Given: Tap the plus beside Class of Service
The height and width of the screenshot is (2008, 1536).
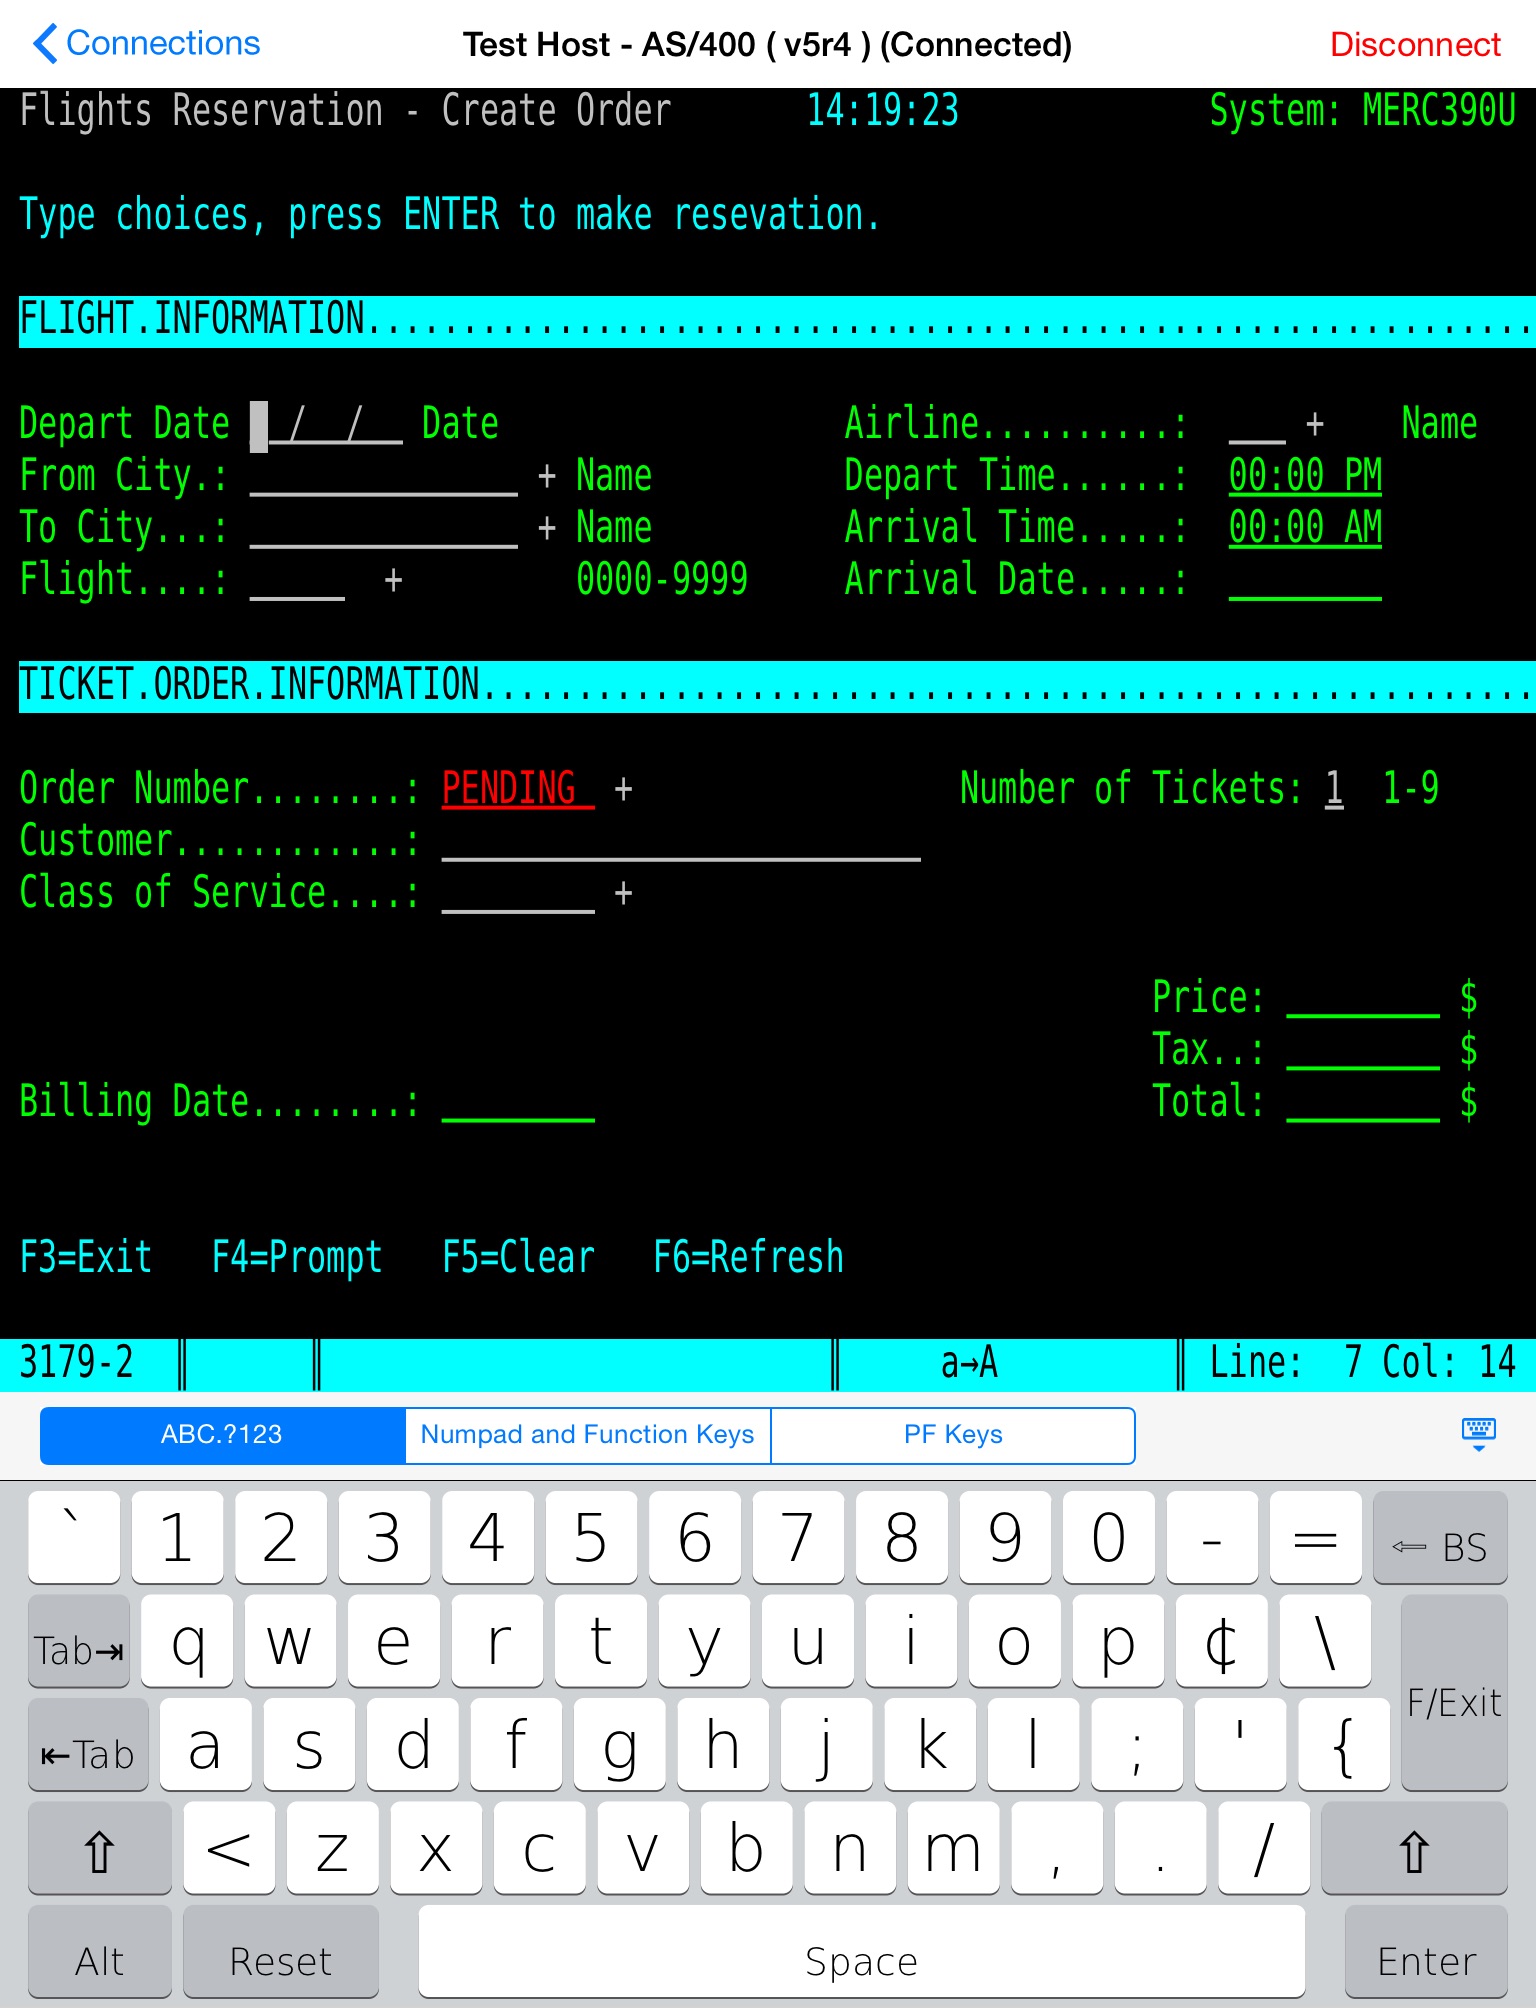Looking at the screenshot, I should (624, 893).
